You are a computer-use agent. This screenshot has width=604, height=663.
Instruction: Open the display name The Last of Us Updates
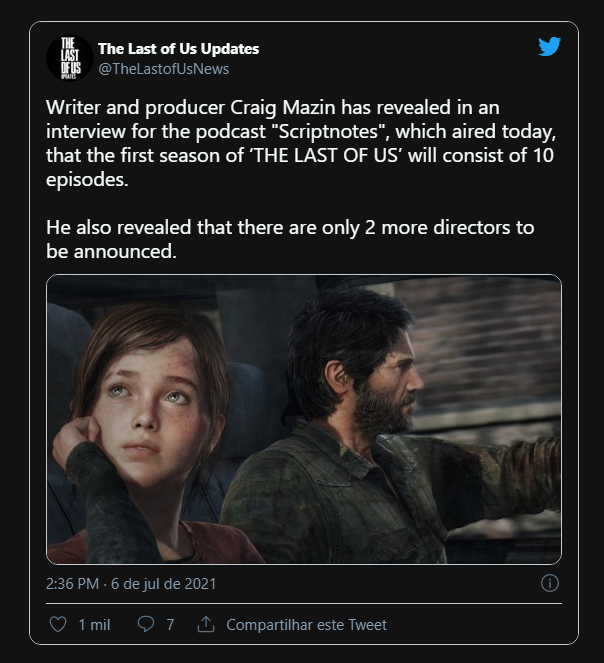[178, 49]
